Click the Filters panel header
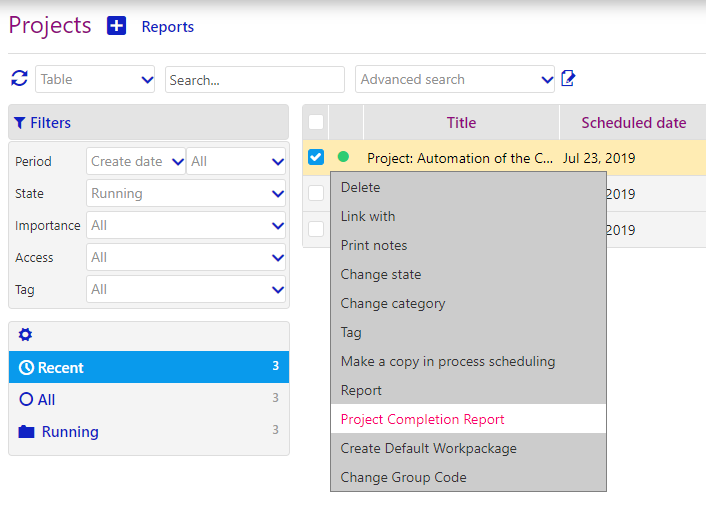706x505 pixels. pos(149,122)
